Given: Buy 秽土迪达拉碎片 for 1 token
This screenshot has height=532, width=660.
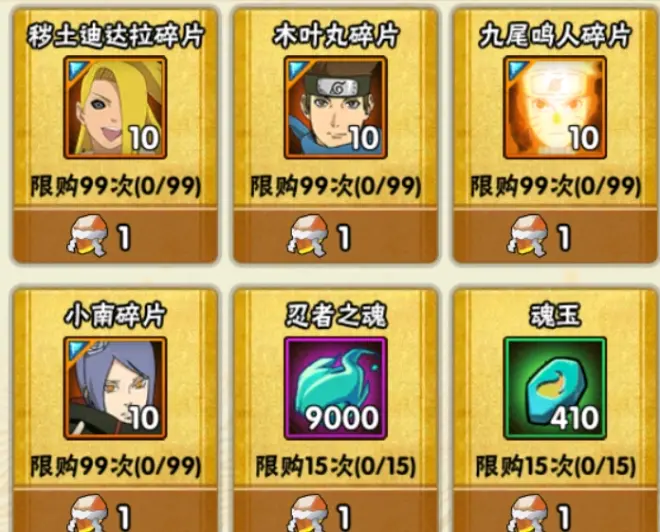Looking at the screenshot, I should point(115,236).
